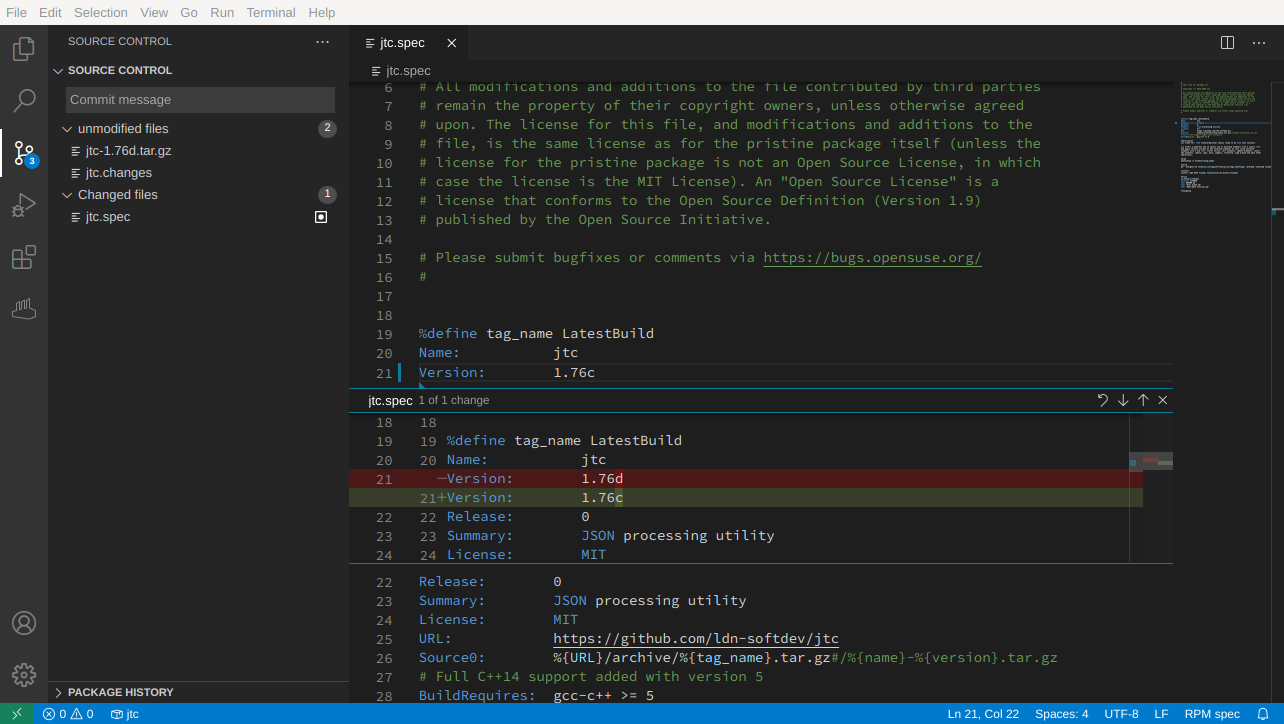This screenshot has height=724, width=1284.
Task: Open the Search panel
Action: click(24, 100)
